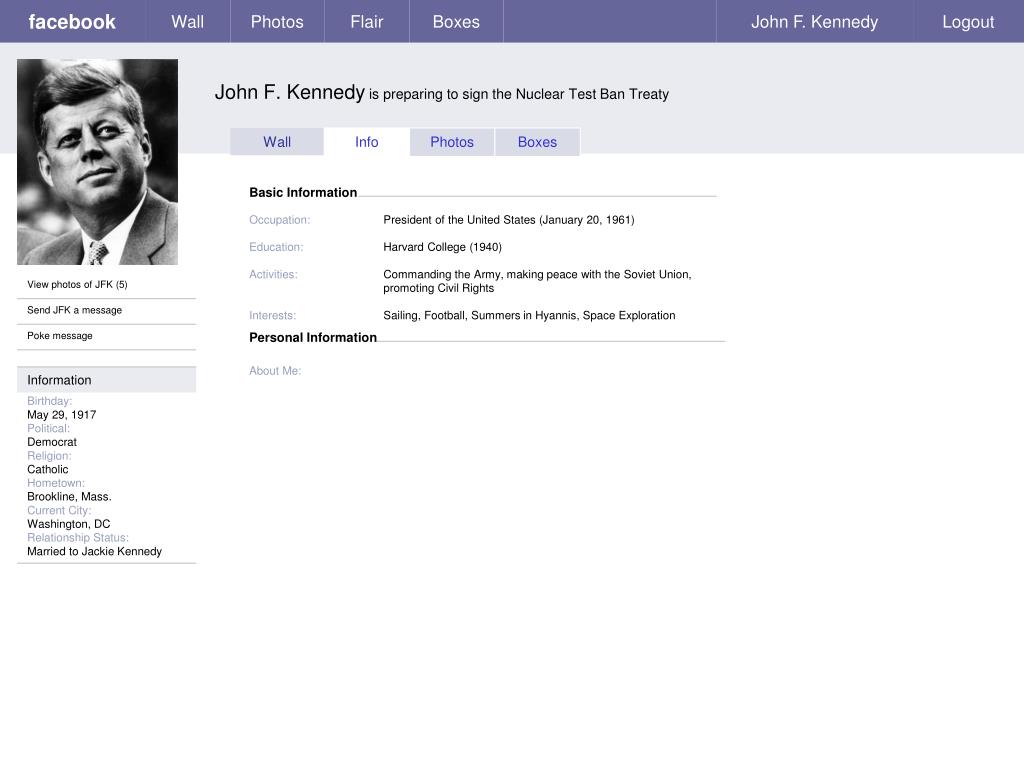Image resolution: width=1024 pixels, height=768 pixels.
Task: Click the Religion label in sidebar
Action: (50, 456)
